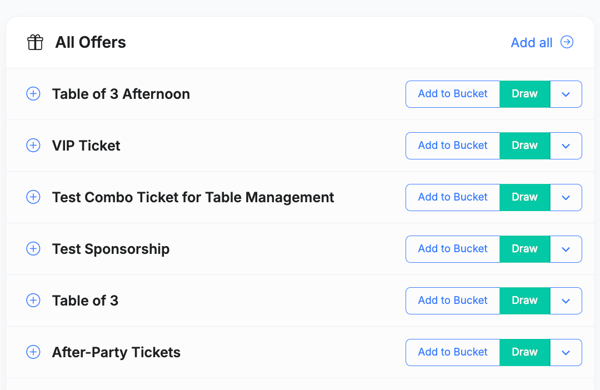Click the arrow circle icon next to Add all
The image size is (600, 390).
coord(567,42)
